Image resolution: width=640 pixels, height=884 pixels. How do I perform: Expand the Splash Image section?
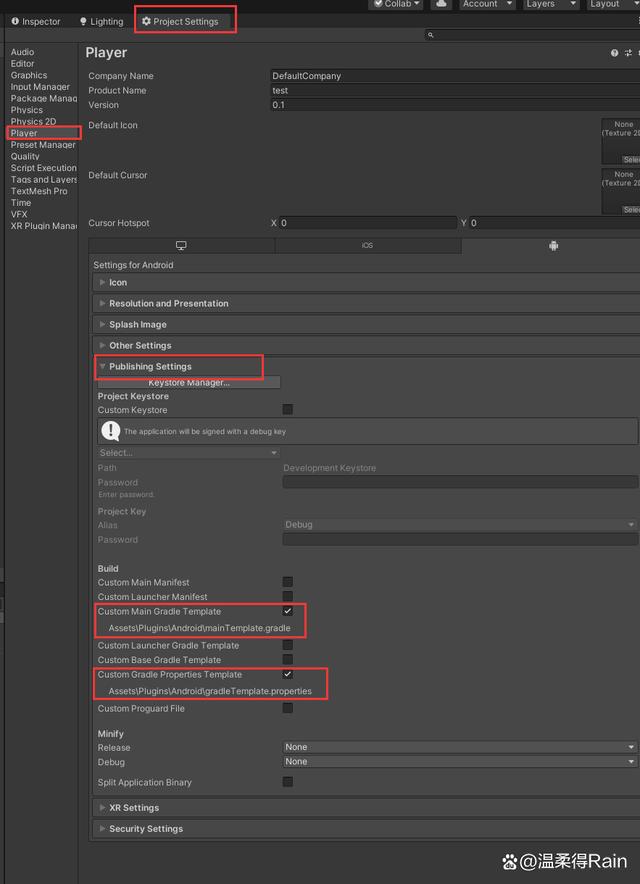click(366, 325)
